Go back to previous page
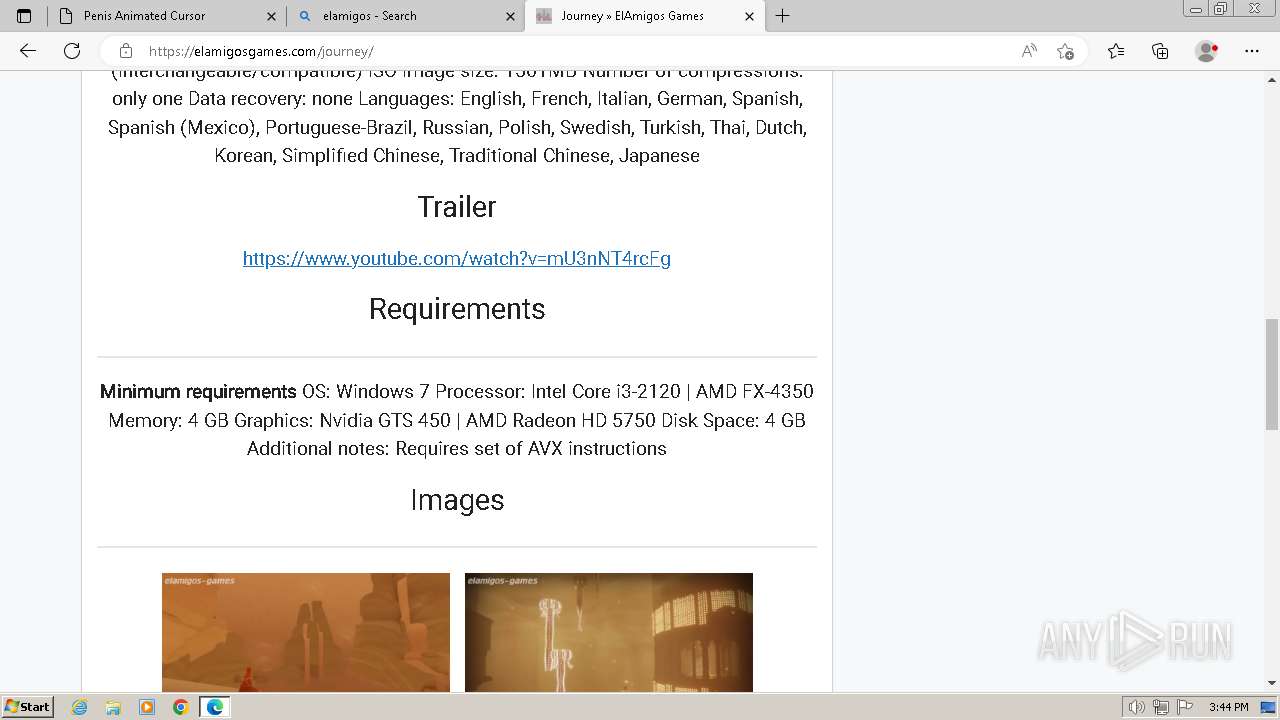Image resolution: width=1280 pixels, height=720 pixels. pyautogui.click(x=28, y=51)
